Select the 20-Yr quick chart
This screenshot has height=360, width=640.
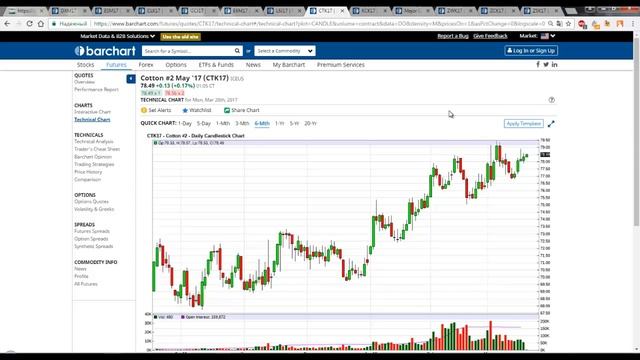coord(310,123)
